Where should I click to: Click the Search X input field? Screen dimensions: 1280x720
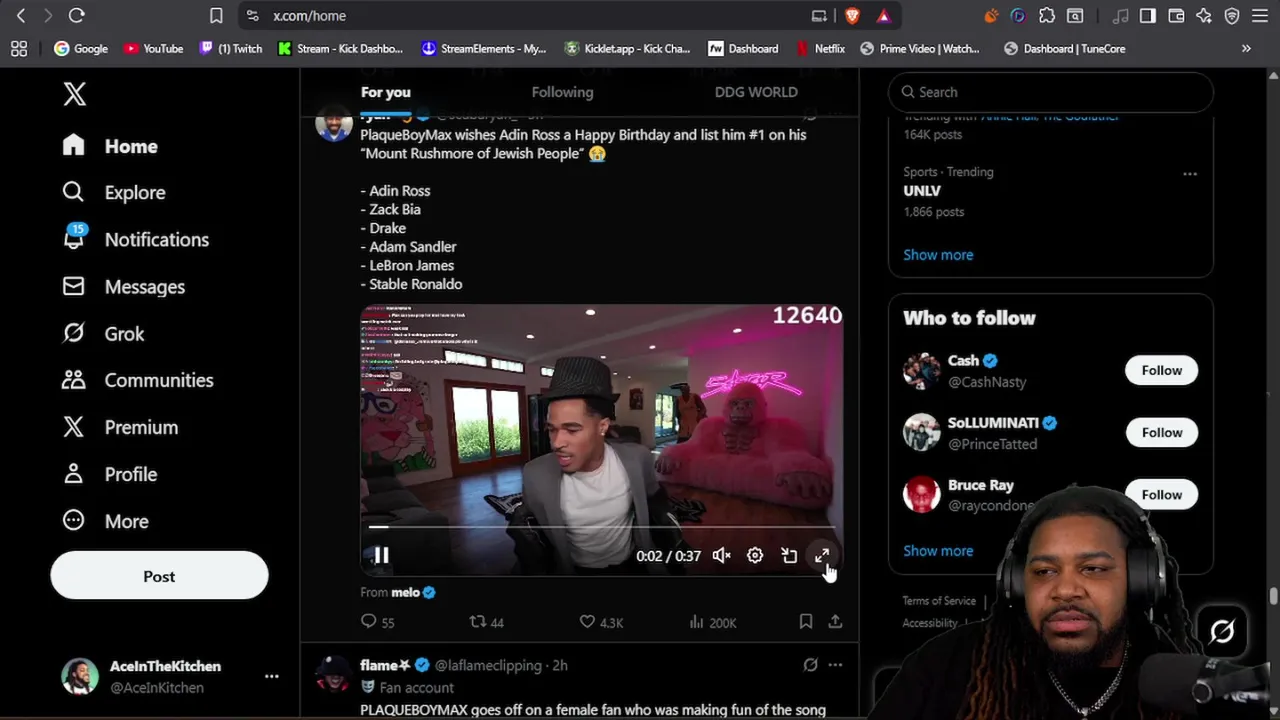click(1050, 92)
